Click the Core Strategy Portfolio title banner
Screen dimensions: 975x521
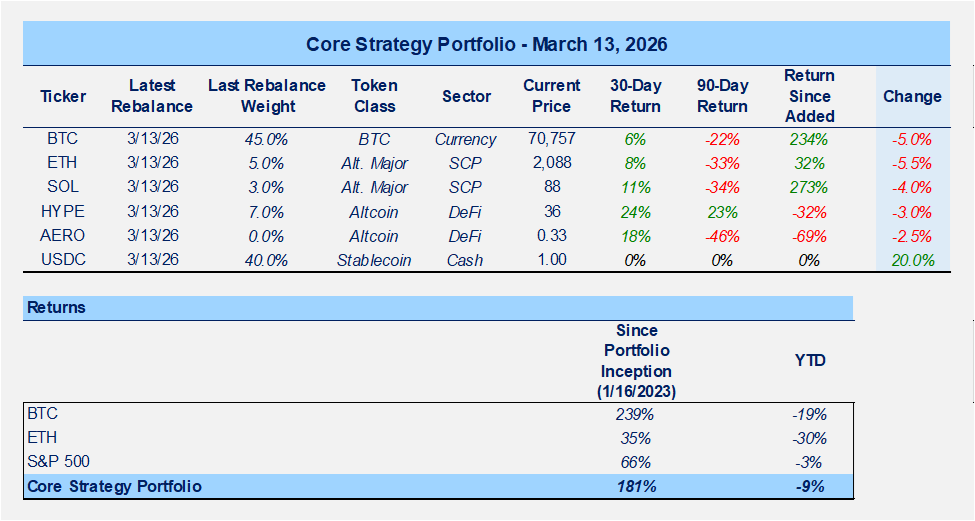(x=486, y=45)
